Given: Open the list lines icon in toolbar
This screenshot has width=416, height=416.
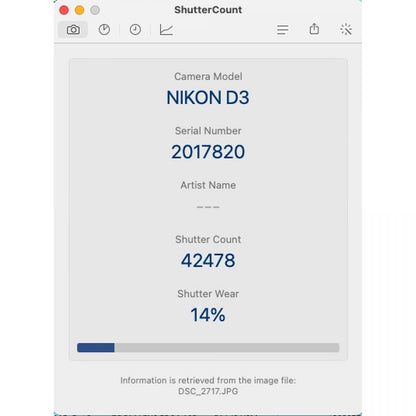Looking at the screenshot, I should 282,30.
